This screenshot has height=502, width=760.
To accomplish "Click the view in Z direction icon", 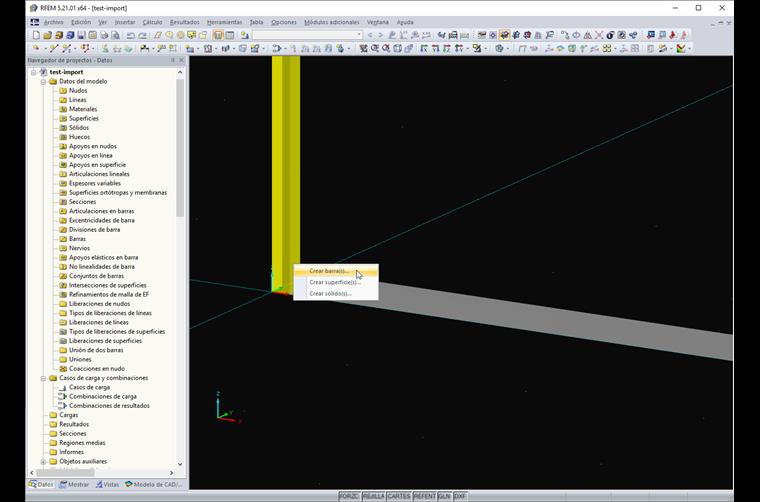I will click(x=447, y=48).
